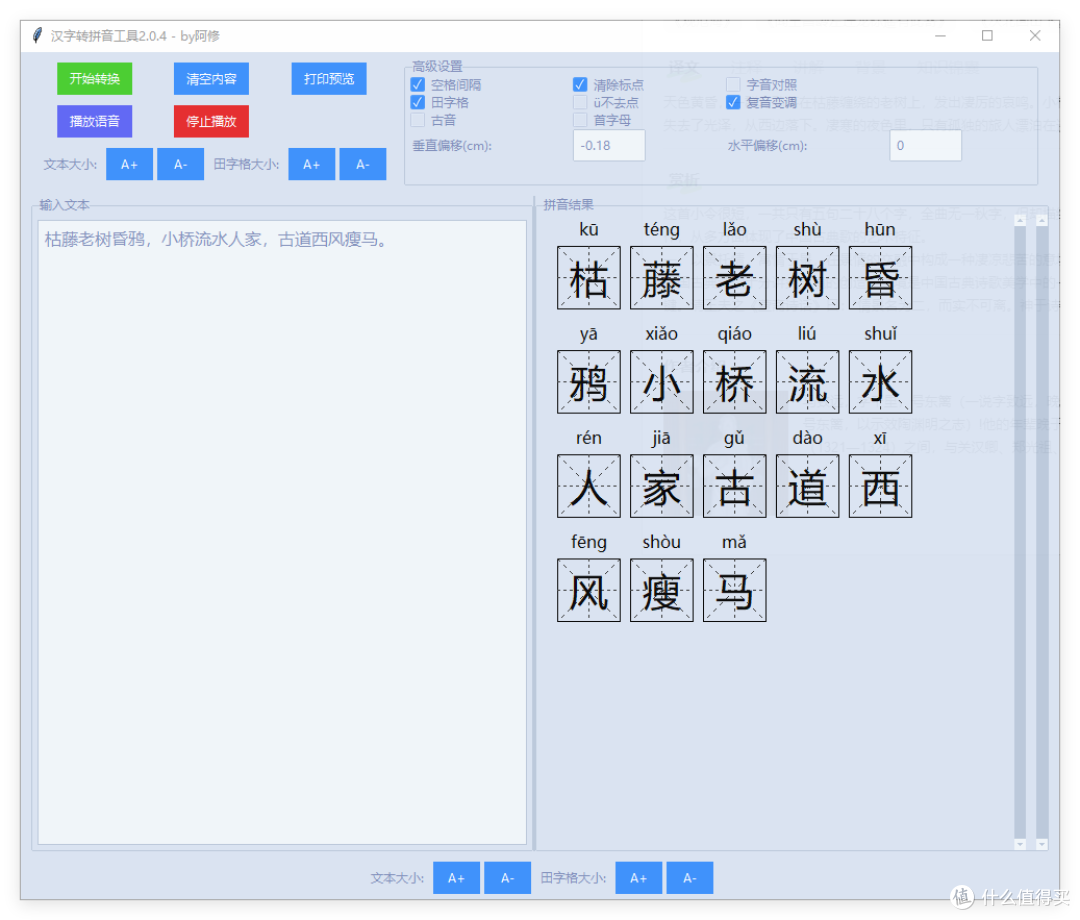
Task: Select the 家 character tile
Action: pyautogui.click(x=662, y=485)
